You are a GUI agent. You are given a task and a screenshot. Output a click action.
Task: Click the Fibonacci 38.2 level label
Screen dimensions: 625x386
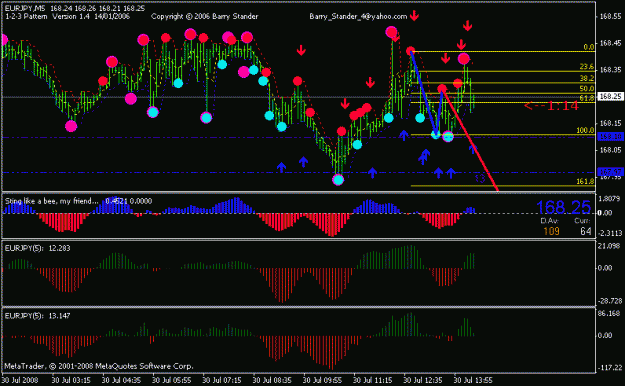[x=586, y=78]
